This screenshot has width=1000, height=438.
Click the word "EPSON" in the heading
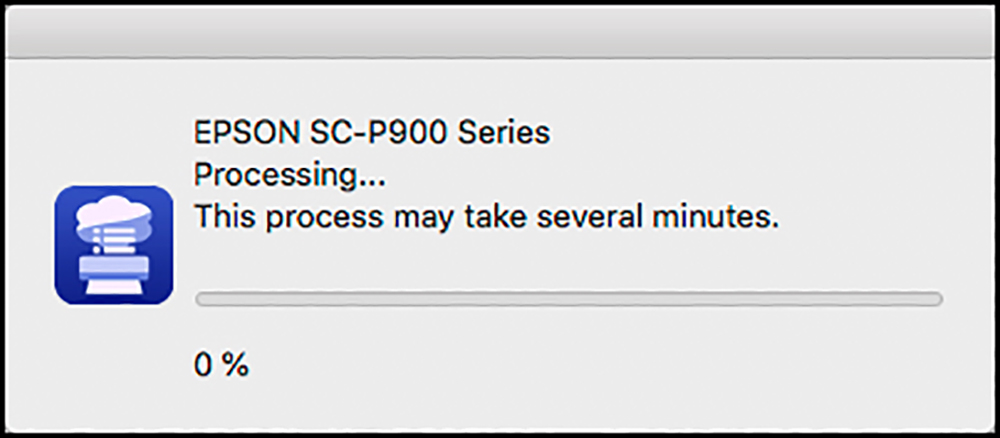point(246,133)
